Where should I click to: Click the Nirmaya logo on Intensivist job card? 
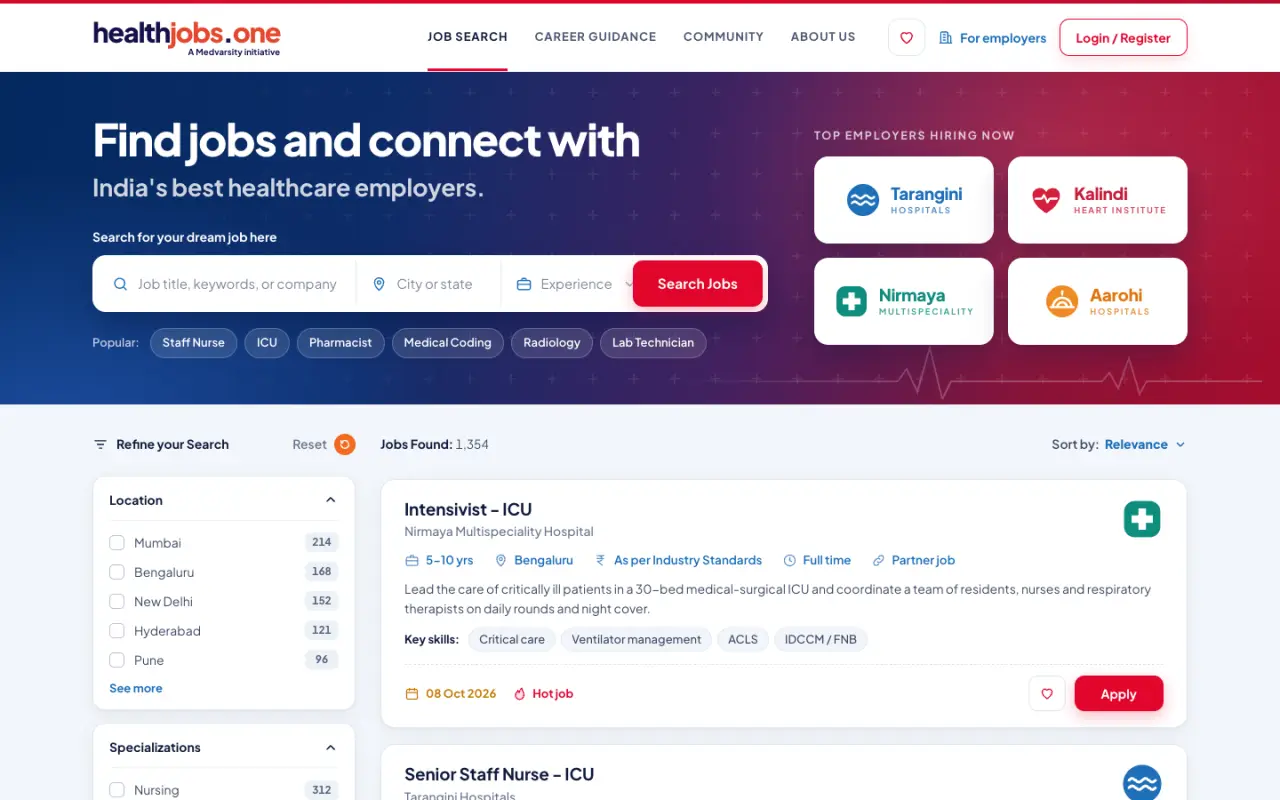click(1142, 519)
